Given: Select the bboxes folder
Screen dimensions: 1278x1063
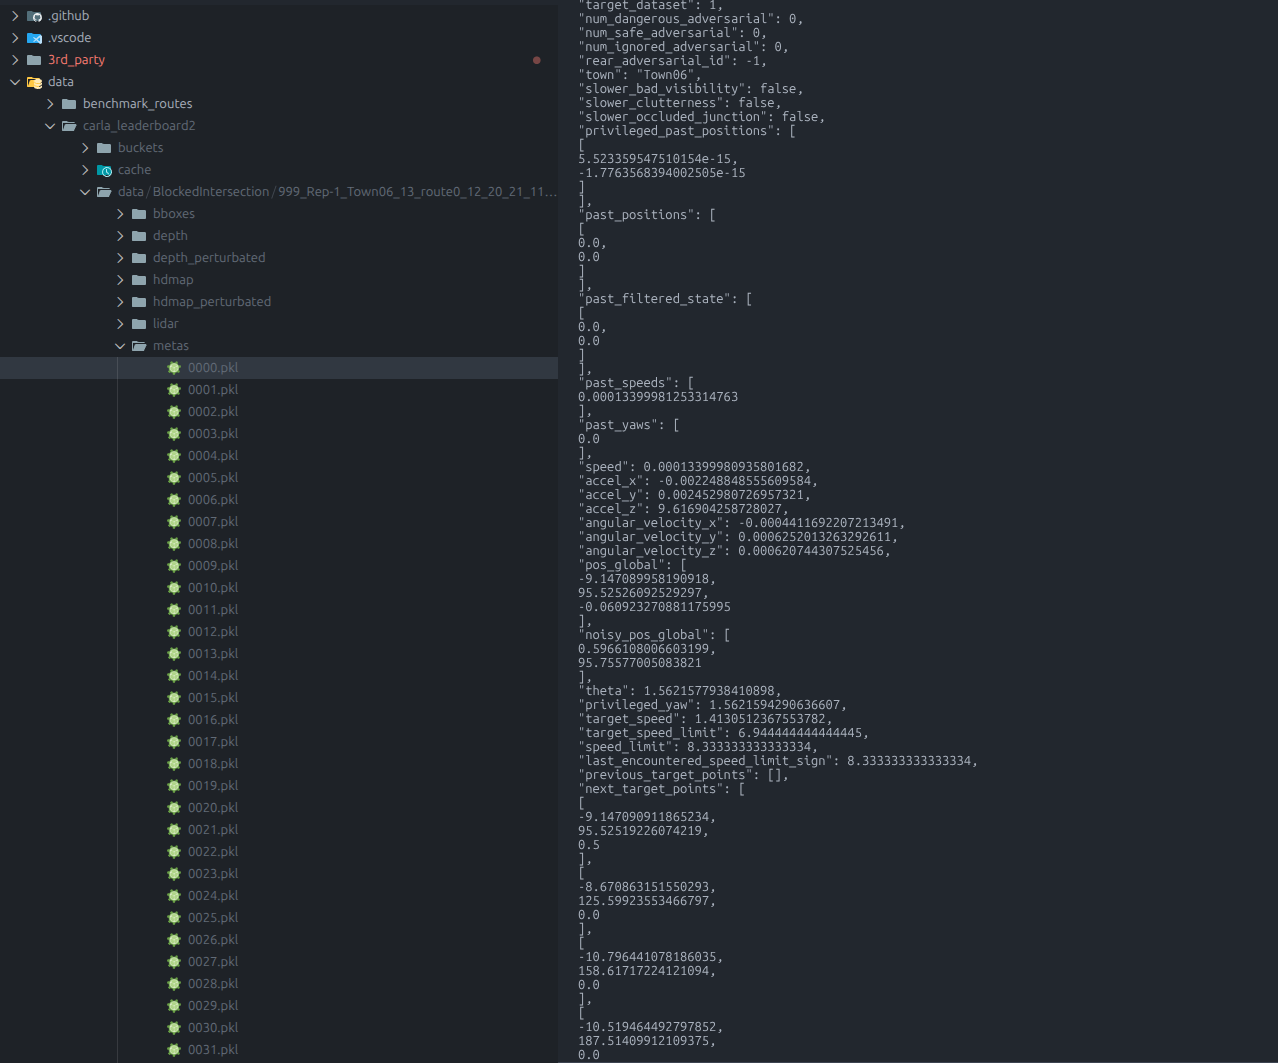Looking at the screenshot, I should (x=173, y=214).
